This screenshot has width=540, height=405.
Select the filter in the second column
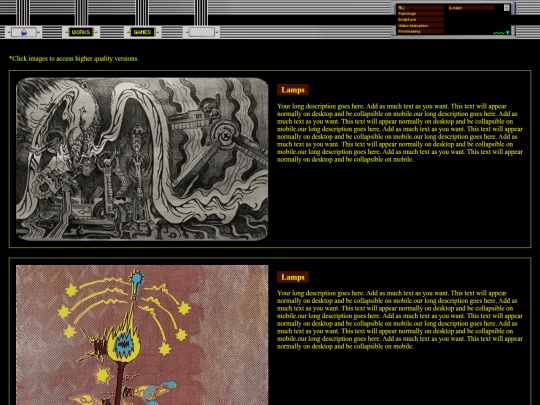[471, 8]
